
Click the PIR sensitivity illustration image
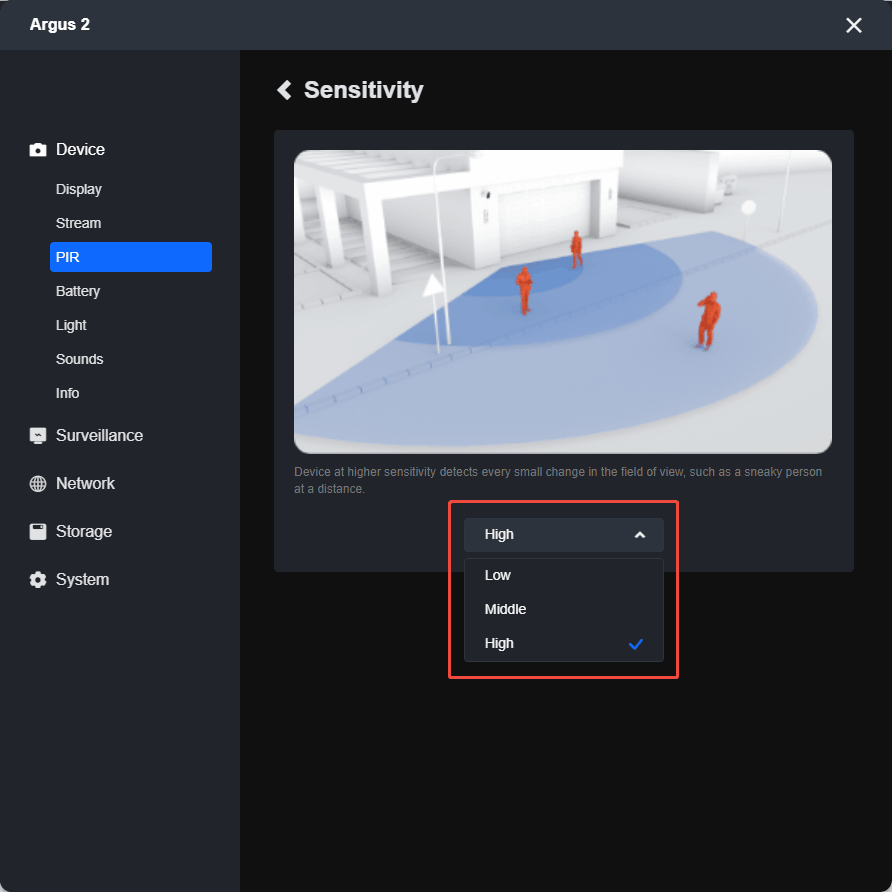pos(563,302)
